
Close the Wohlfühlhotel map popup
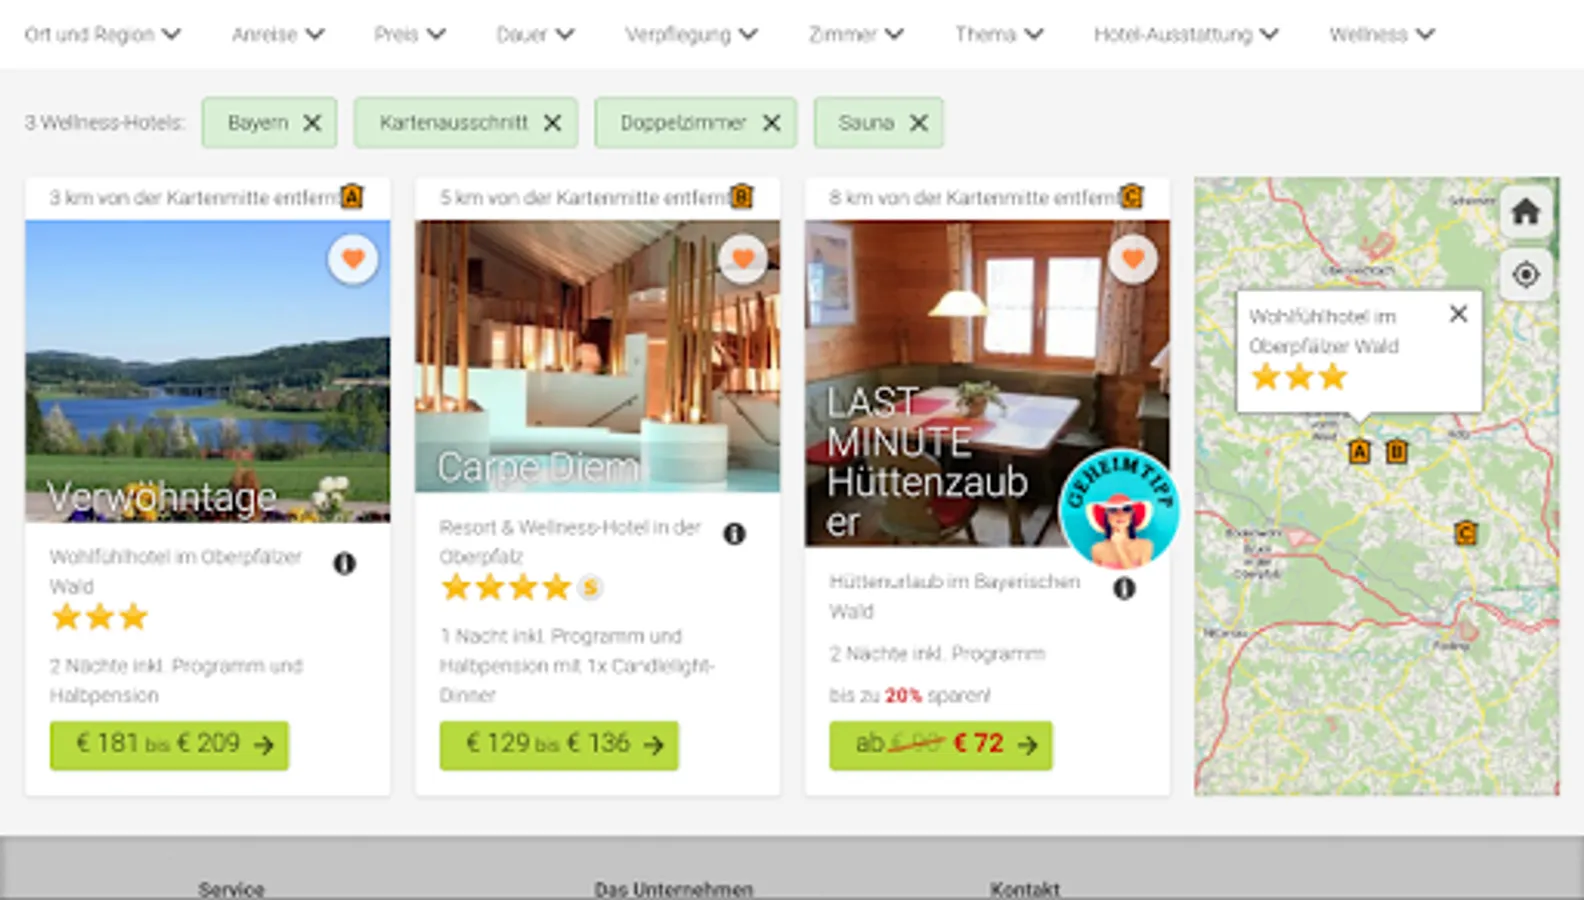click(1458, 314)
